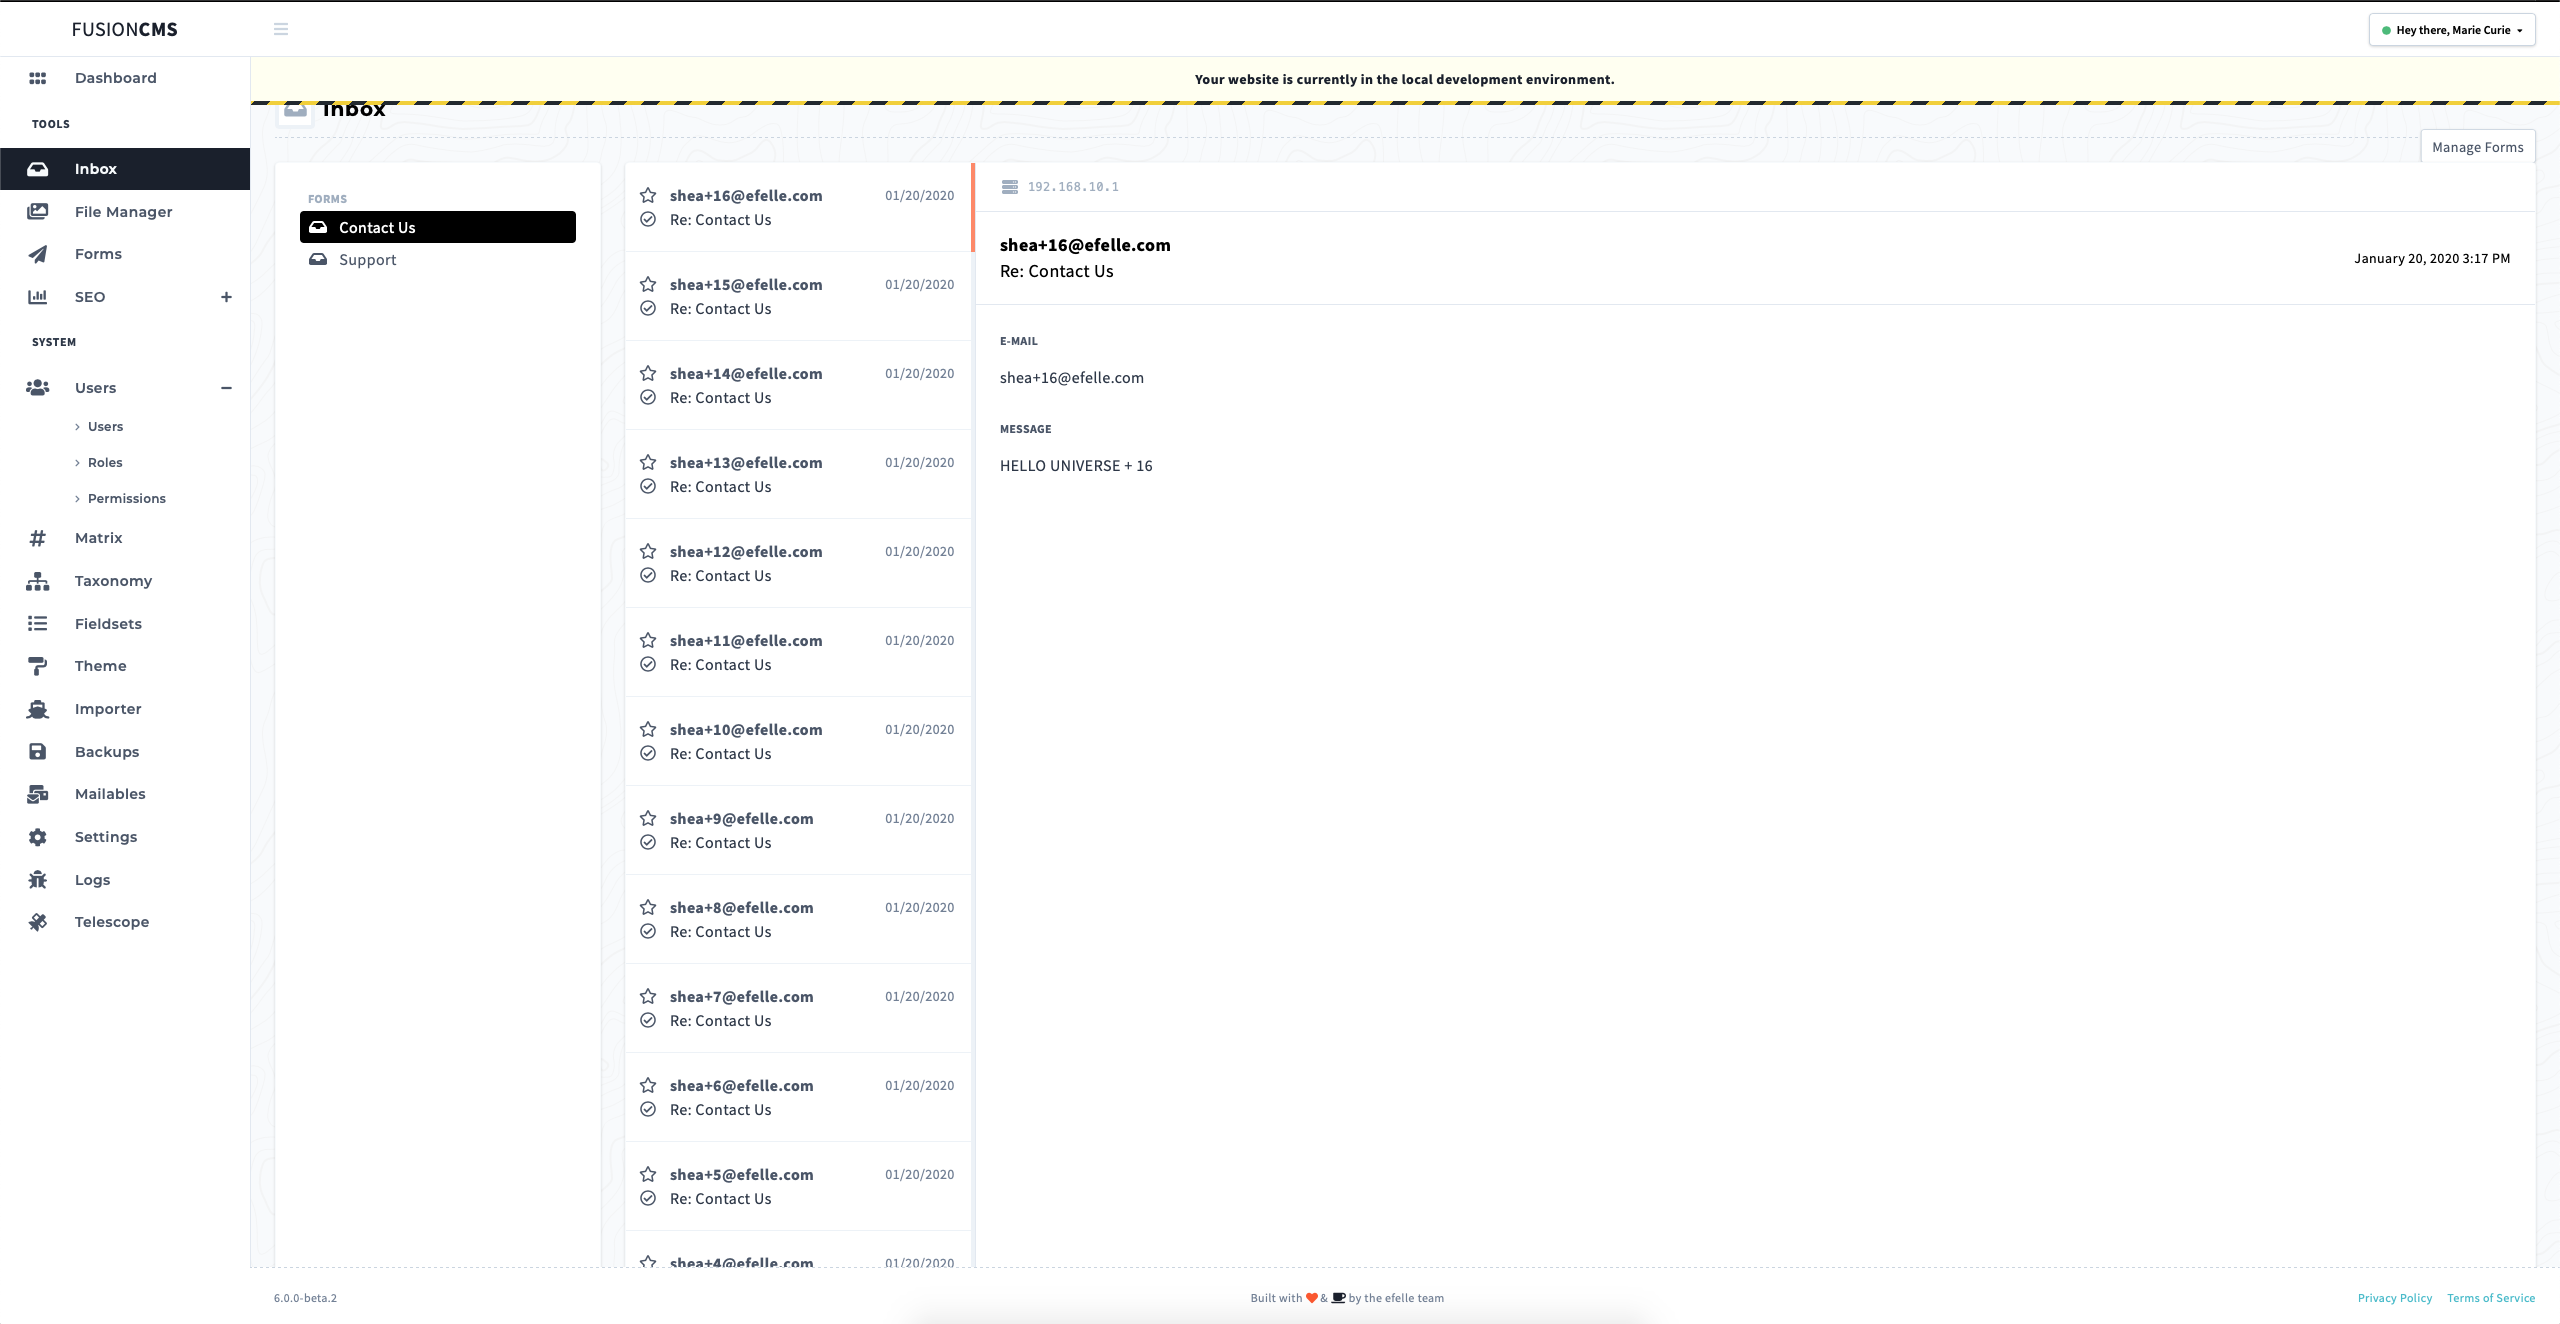Toggle read checkmark on shea+9@efelle.com message
Viewport: 2560px width, 1324px height.
click(x=648, y=843)
